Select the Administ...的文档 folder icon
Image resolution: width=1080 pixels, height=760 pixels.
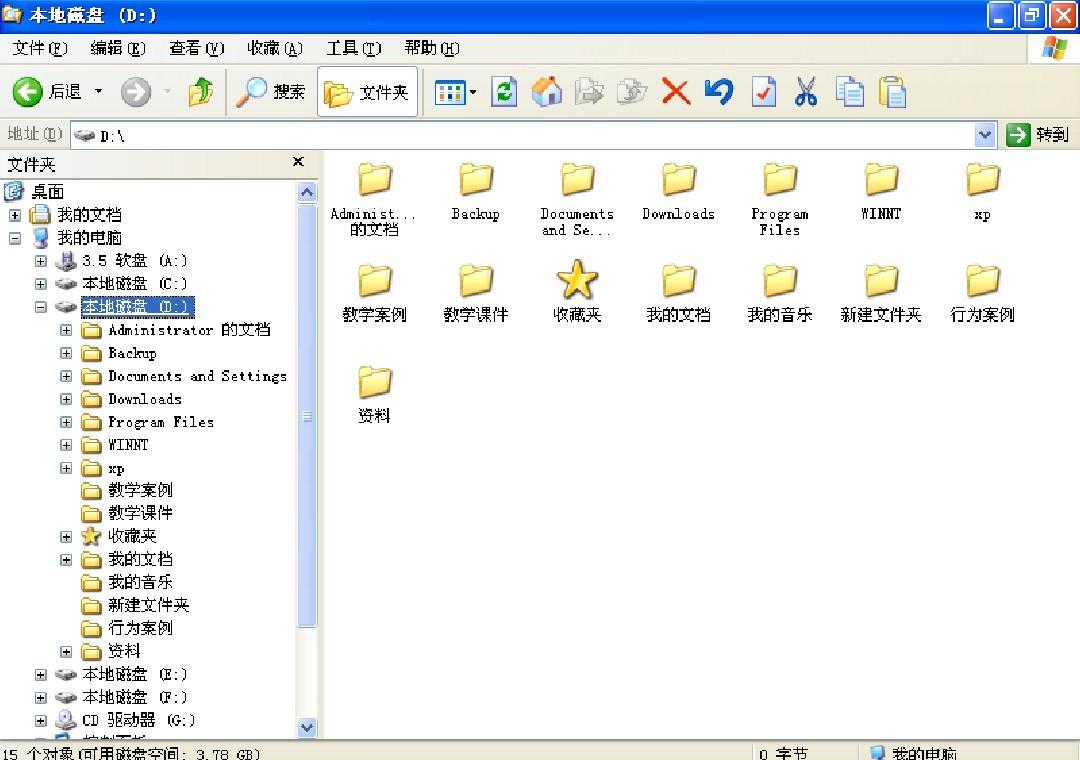click(375, 181)
